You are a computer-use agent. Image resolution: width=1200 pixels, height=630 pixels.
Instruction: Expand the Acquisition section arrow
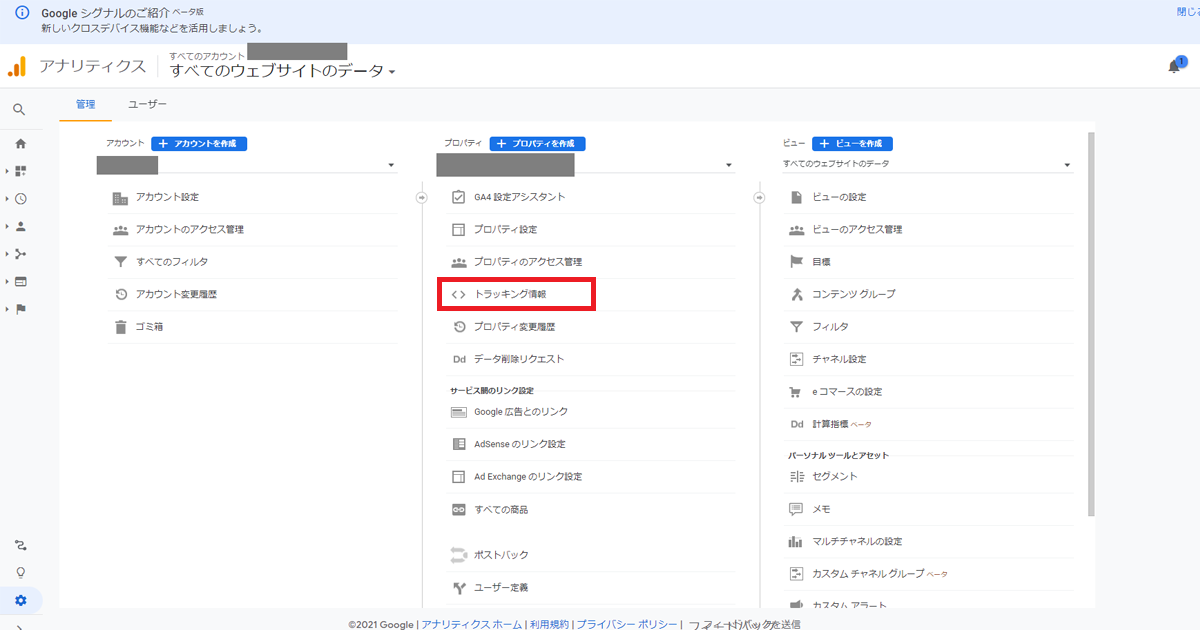pos(7,254)
